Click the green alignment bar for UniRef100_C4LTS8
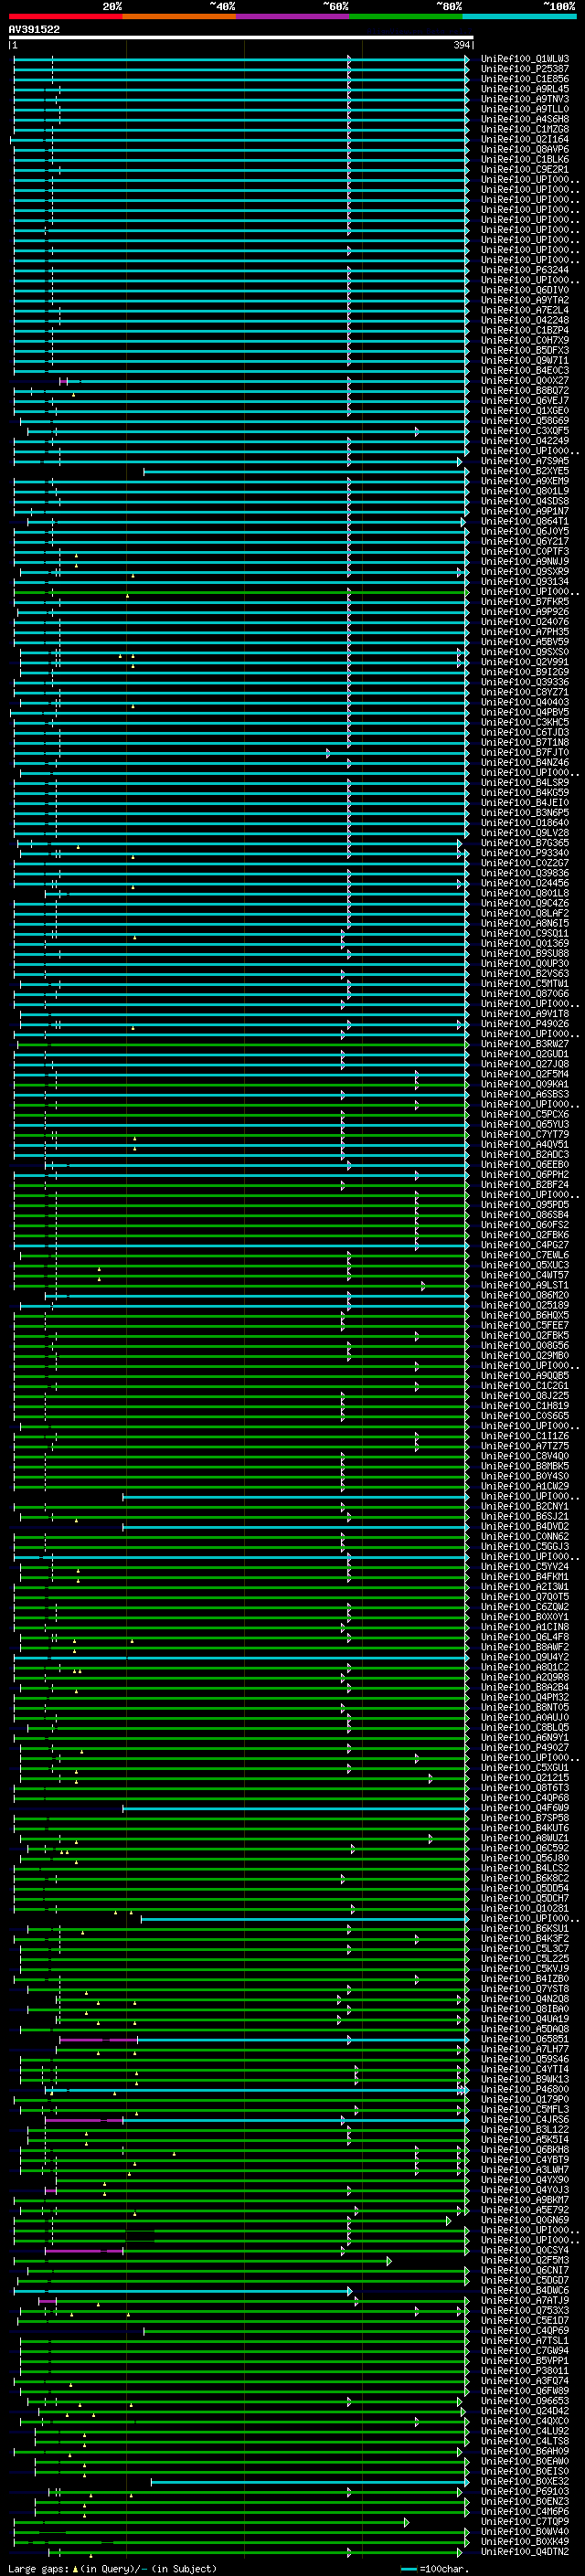This screenshot has width=585, height=2576. (252, 2441)
